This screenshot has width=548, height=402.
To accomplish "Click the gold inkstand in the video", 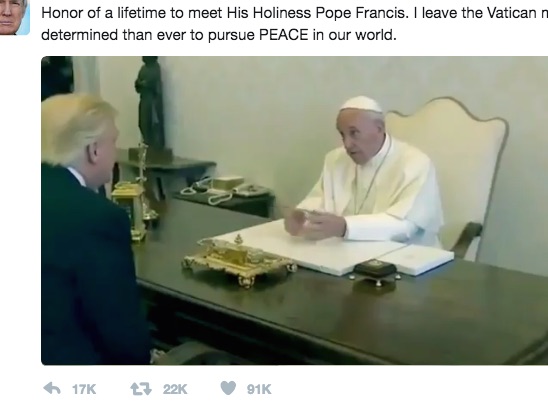I will click(239, 259).
